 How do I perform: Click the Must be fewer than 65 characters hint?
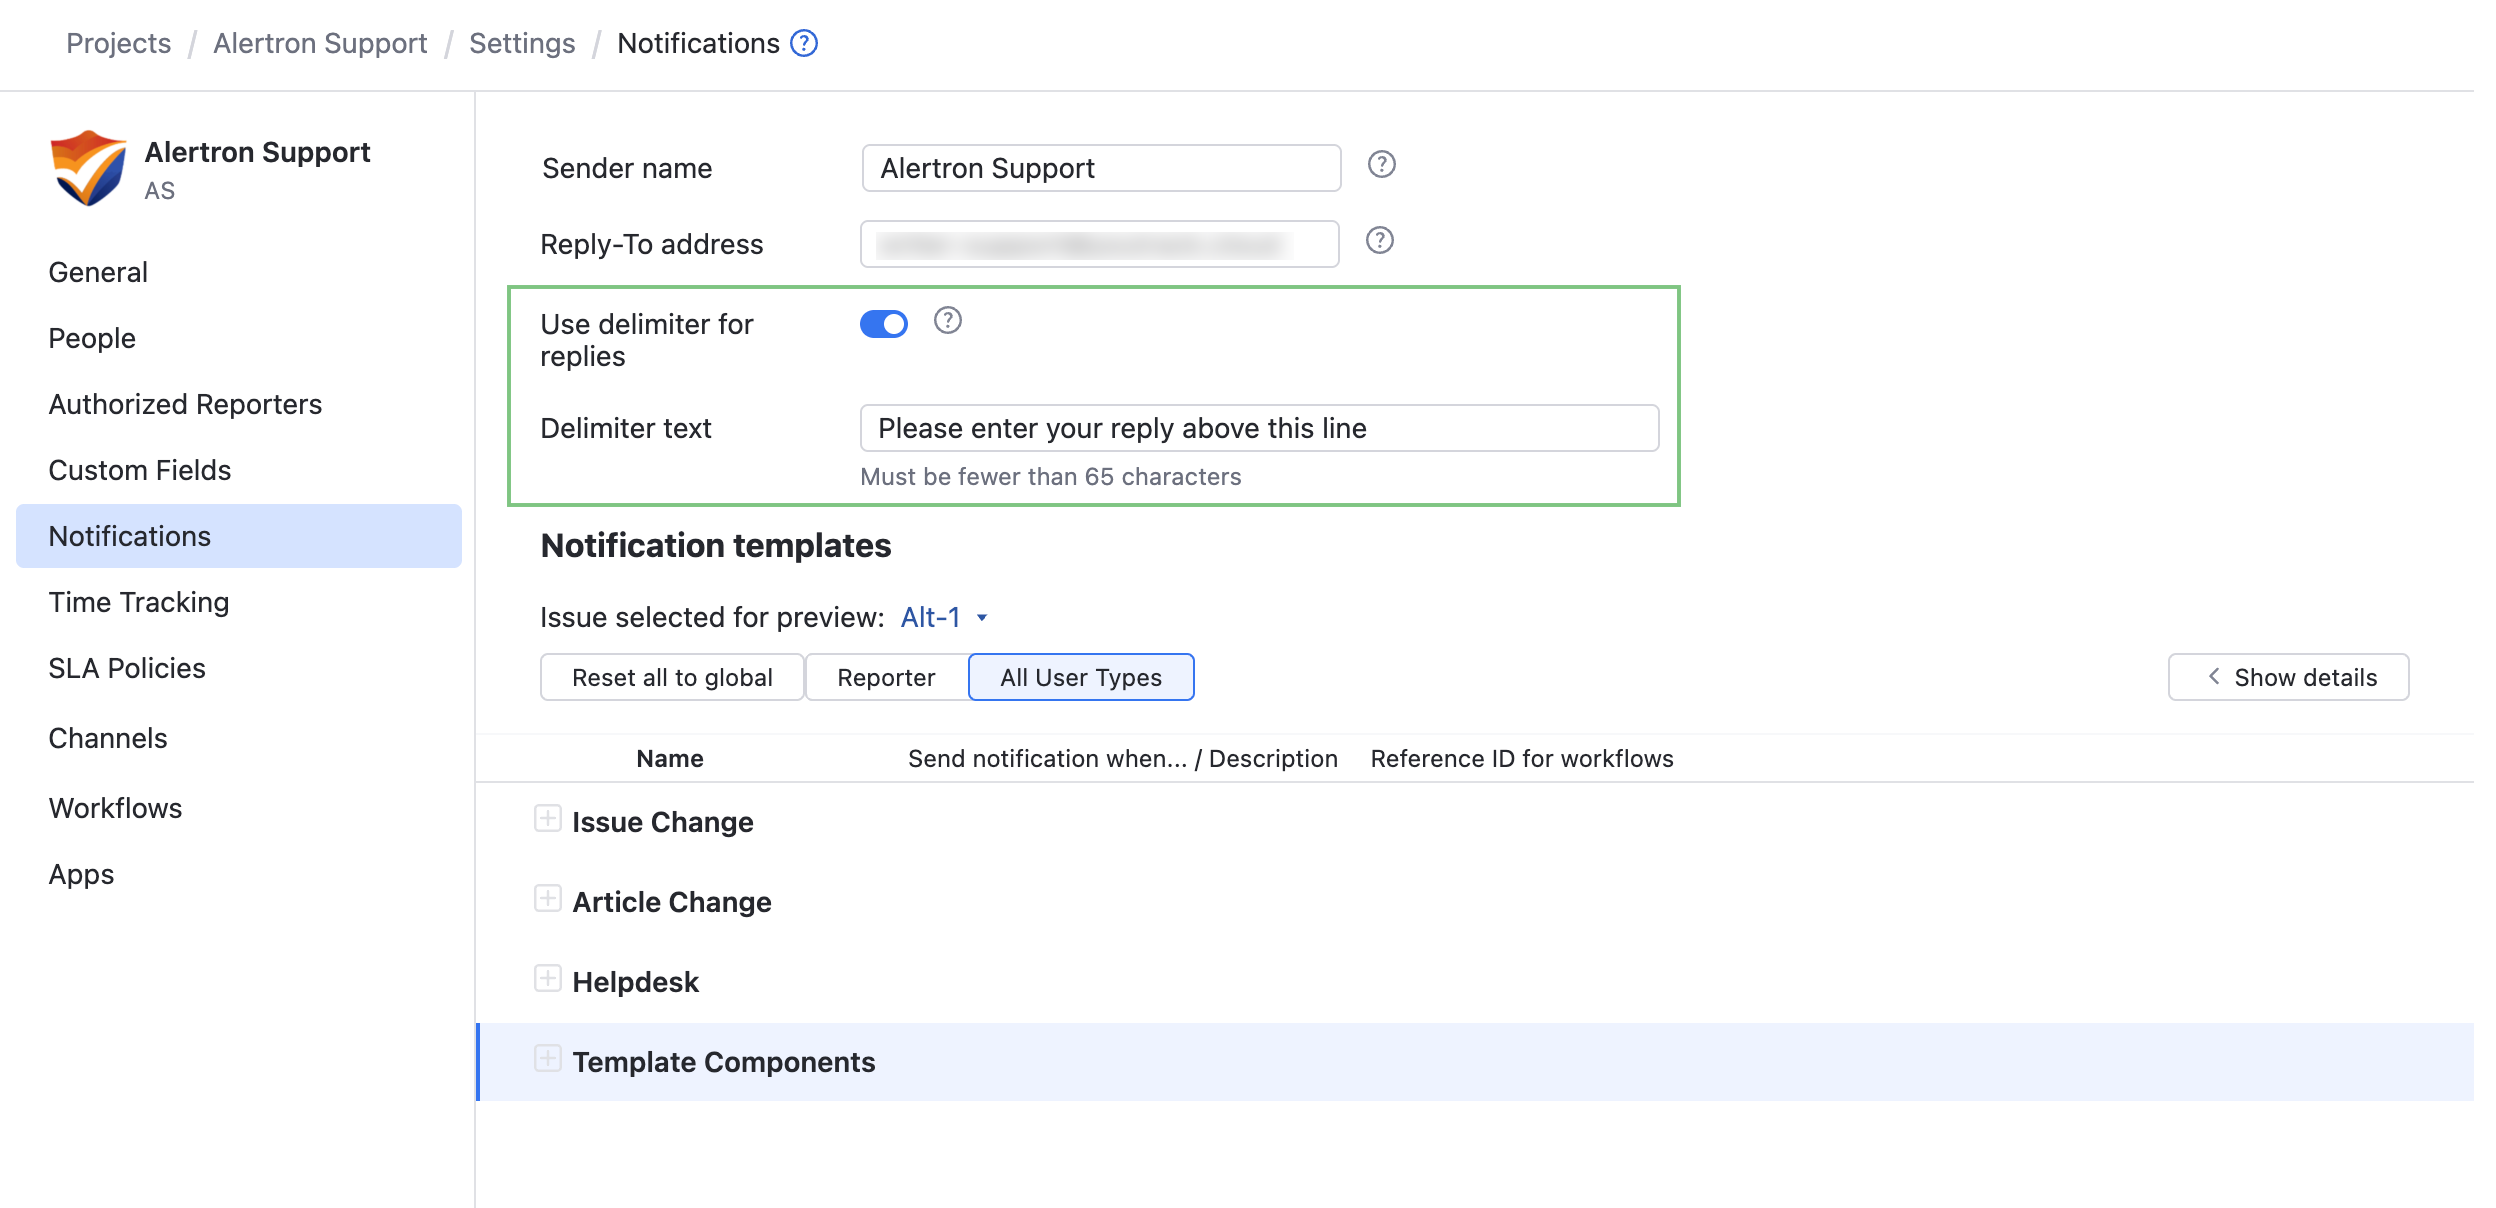pos(1050,477)
